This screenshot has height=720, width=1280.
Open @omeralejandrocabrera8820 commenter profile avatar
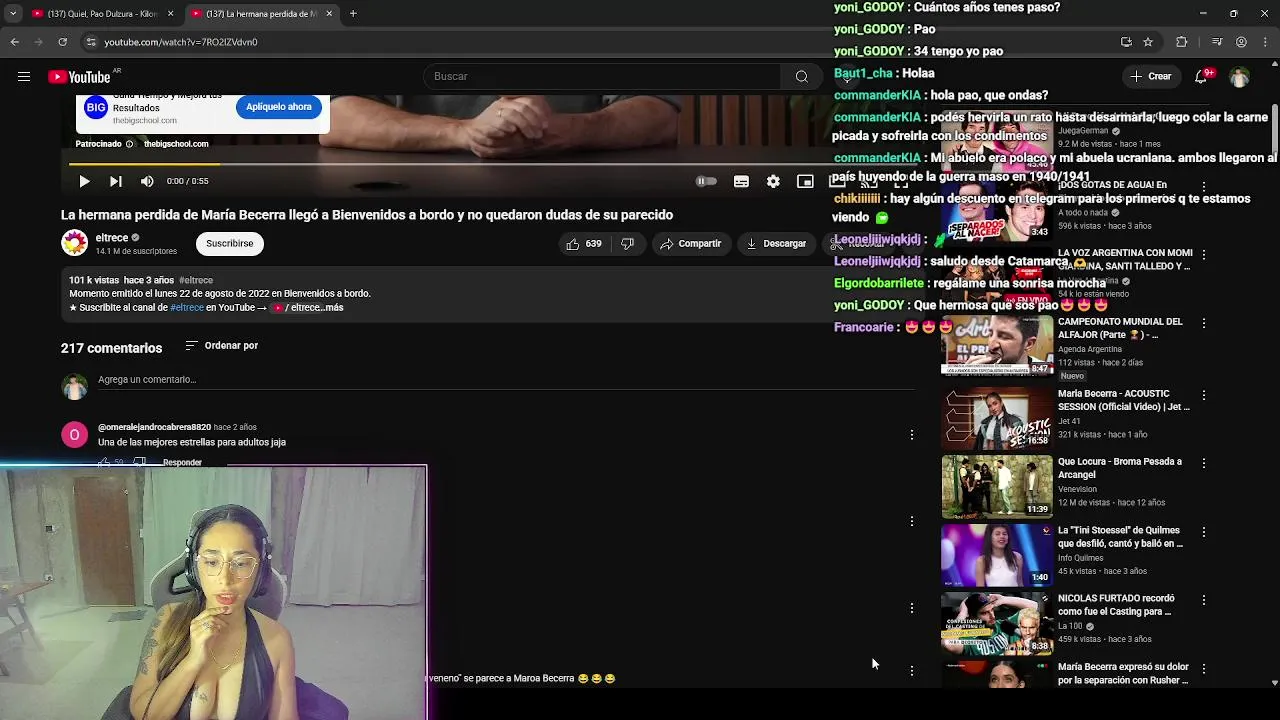tap(74, 435)
